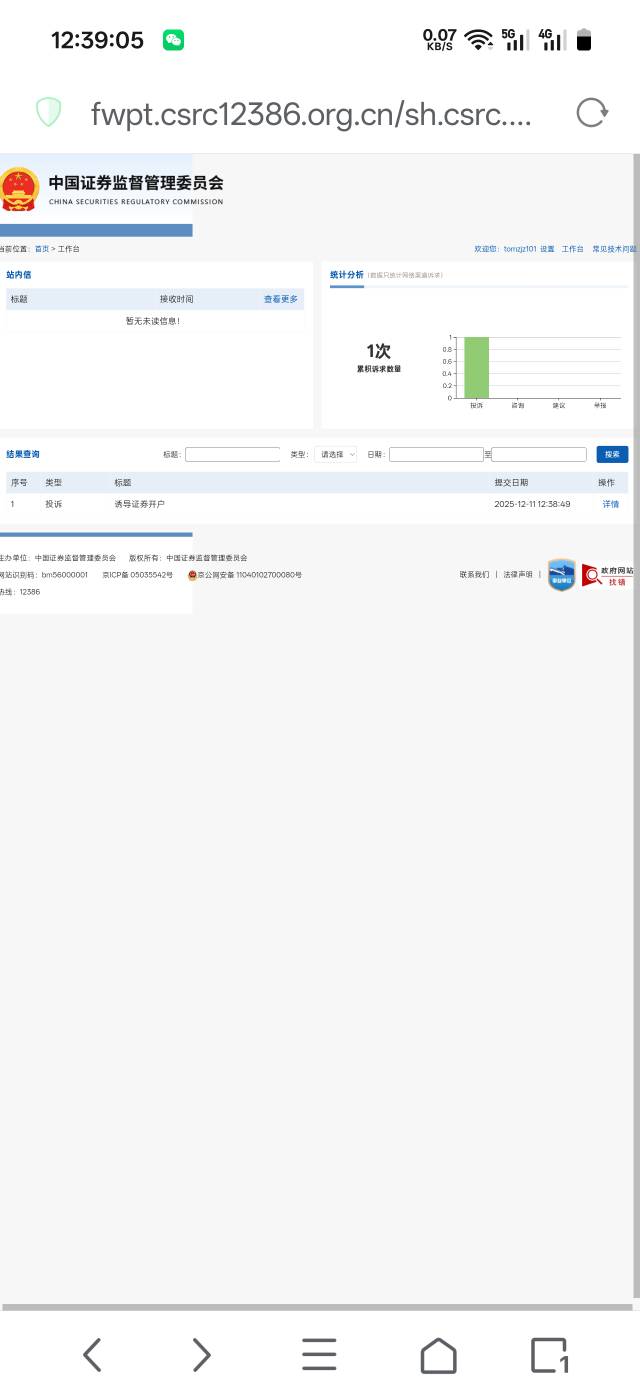Click the 1次 cumulative request count
Image resolution: width=640 pixels, height=1400 pixels.
(378, 351)
